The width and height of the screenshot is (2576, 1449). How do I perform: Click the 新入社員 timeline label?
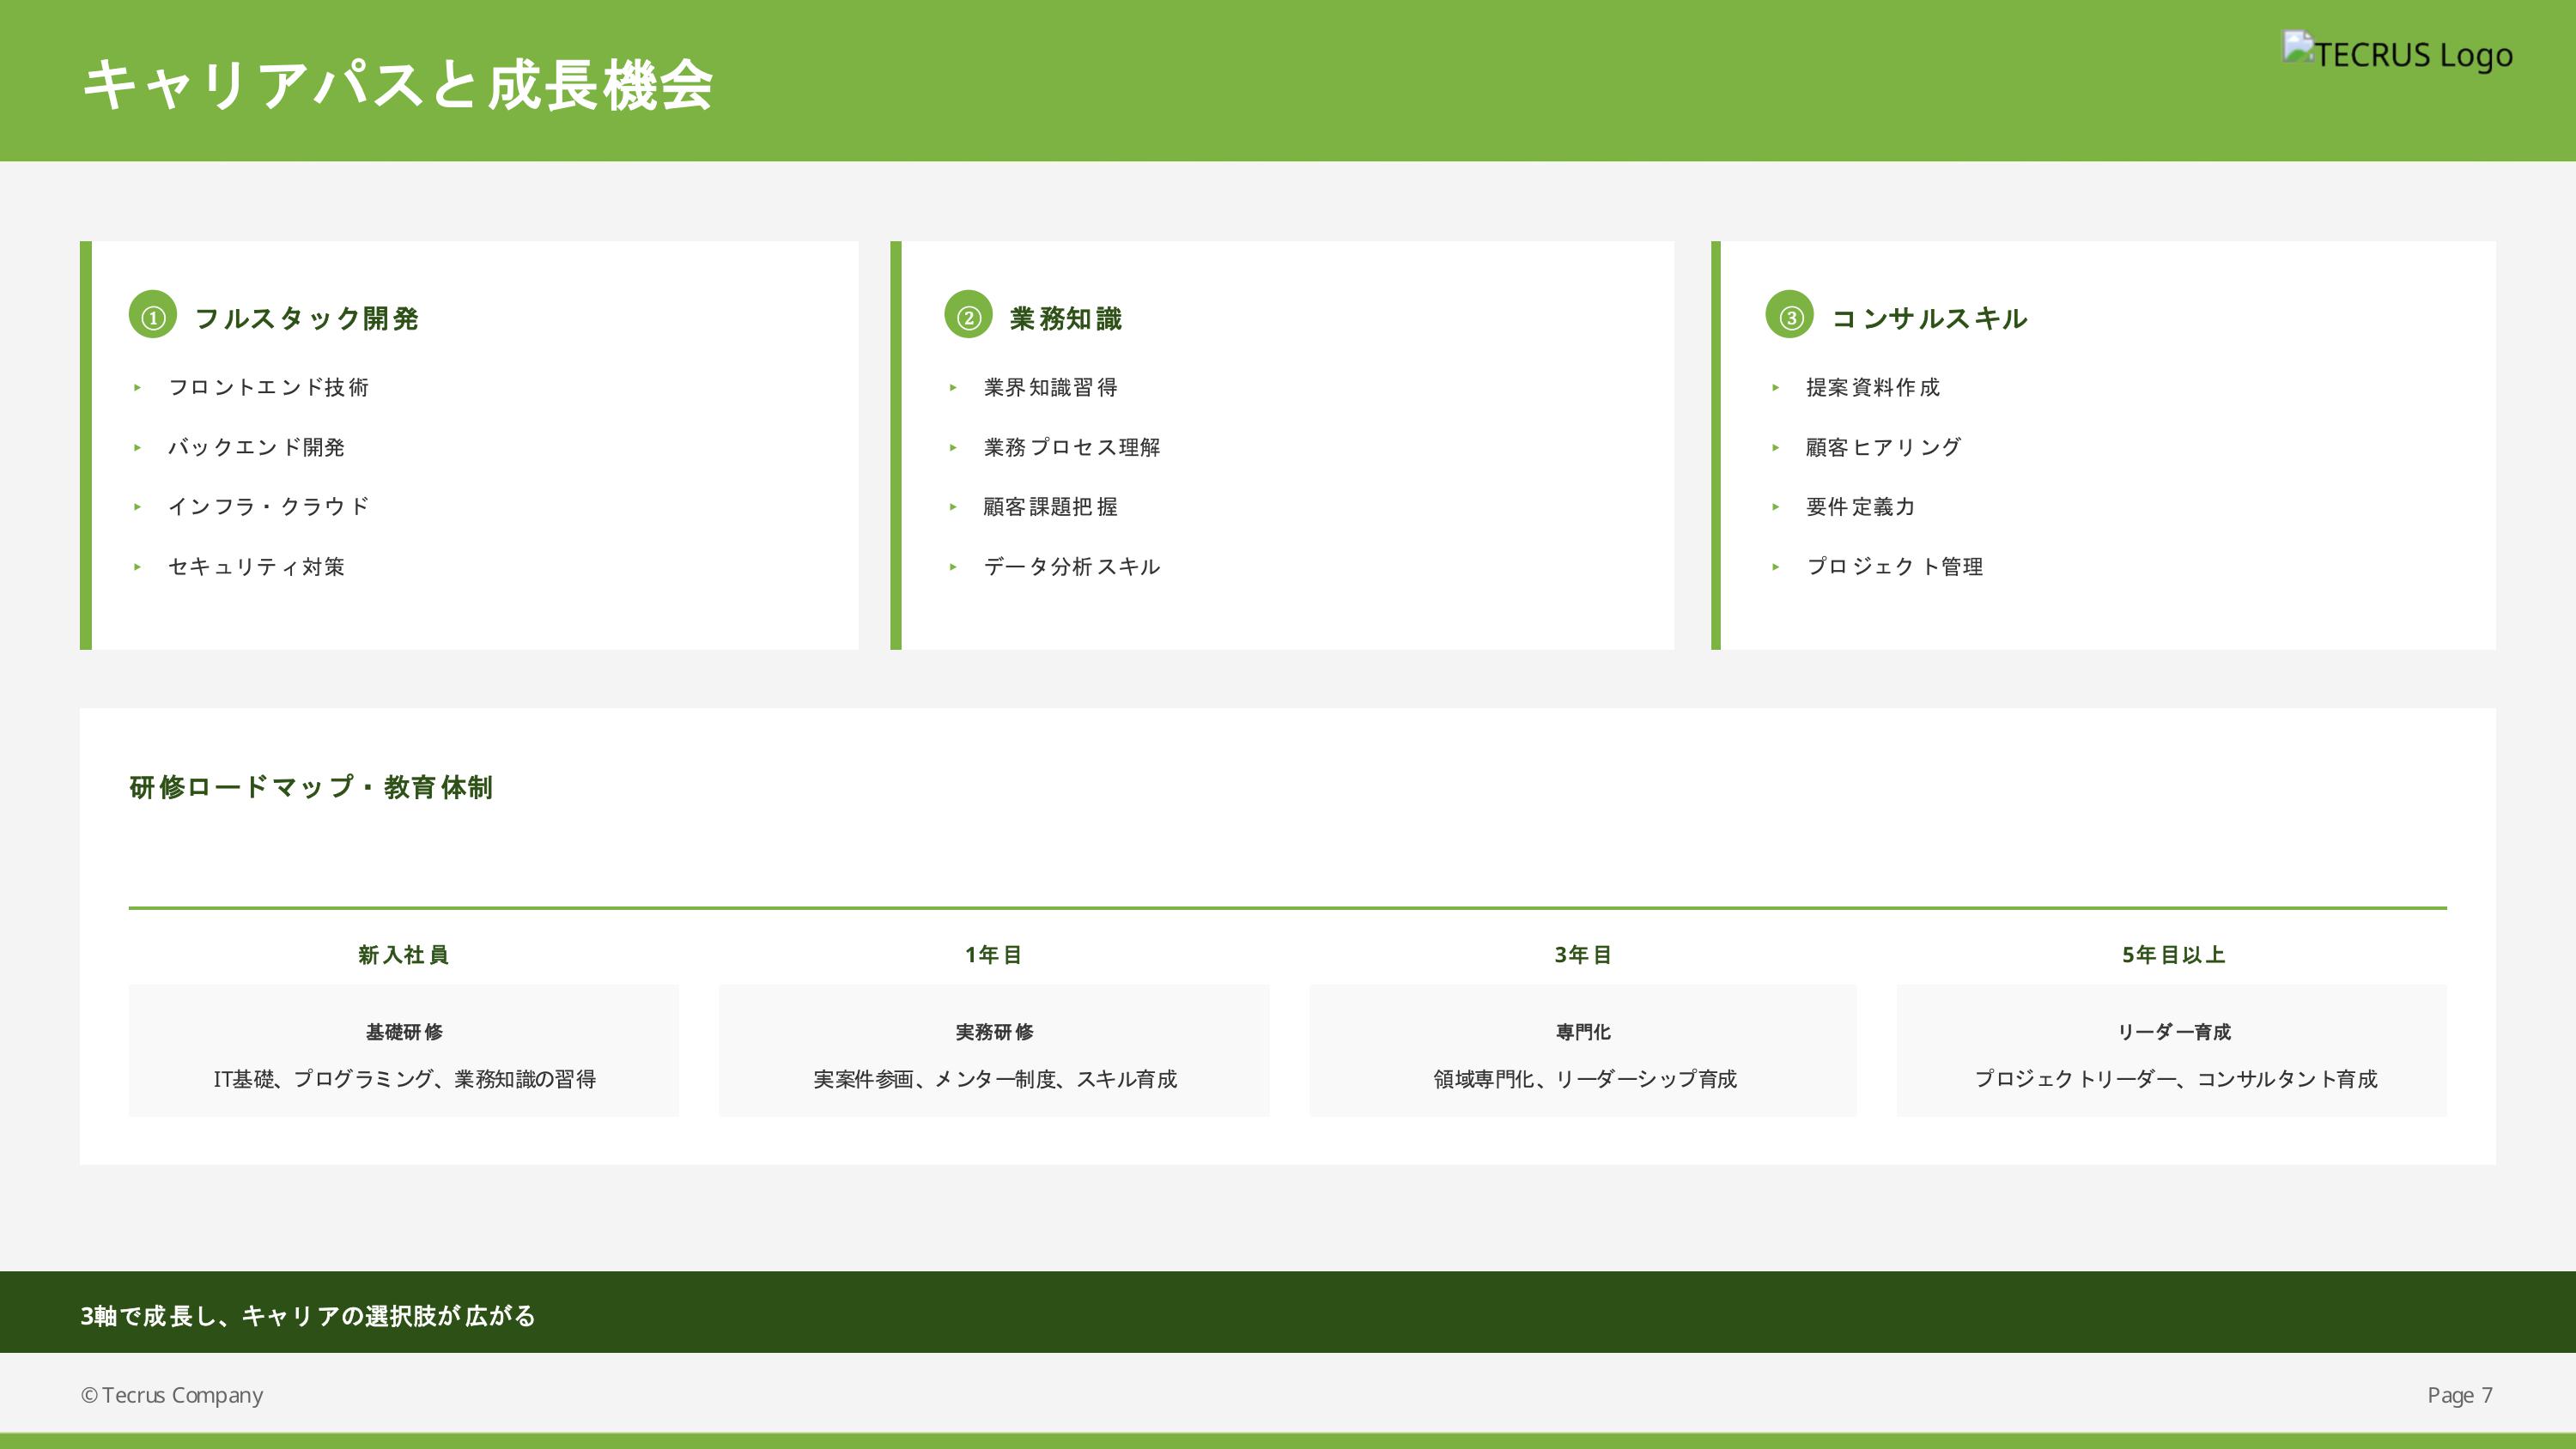coord(404,955)
